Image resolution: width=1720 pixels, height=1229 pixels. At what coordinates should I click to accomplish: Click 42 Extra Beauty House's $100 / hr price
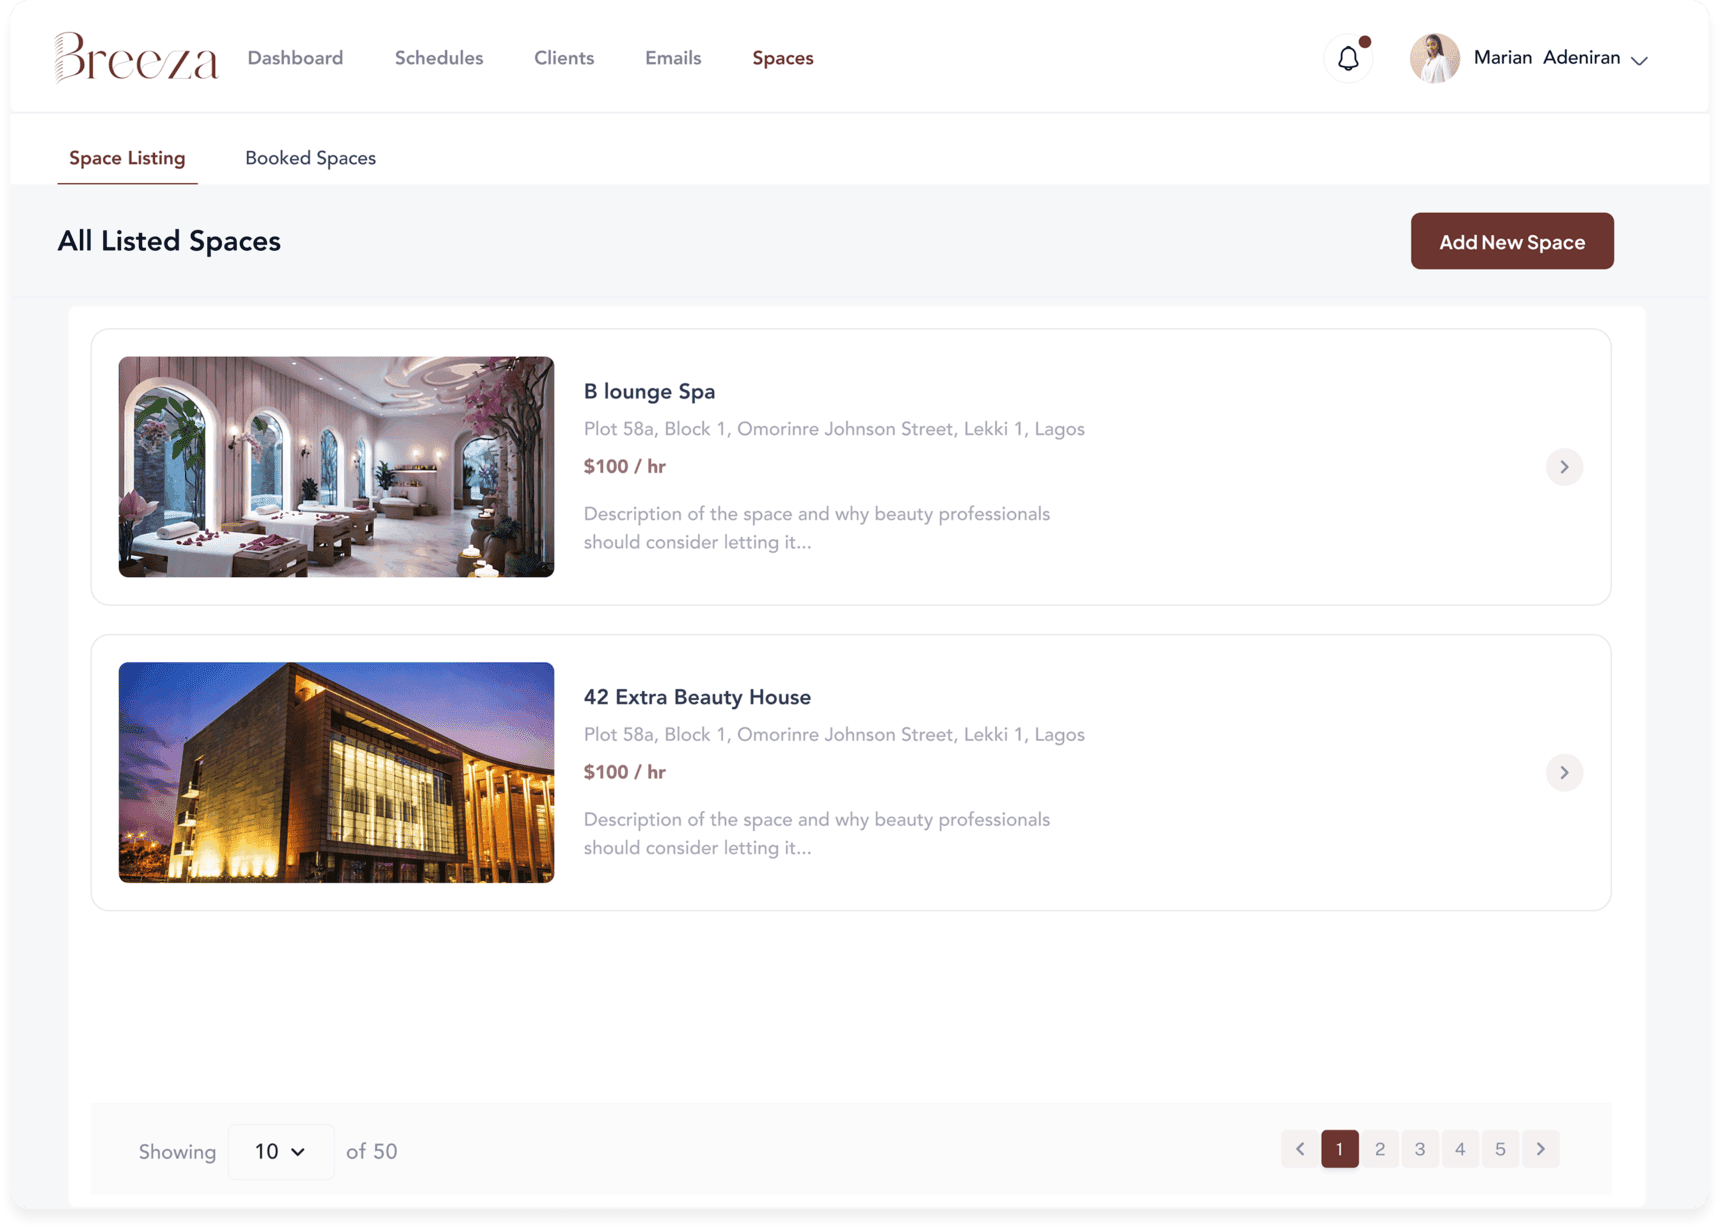coord(624,772)
